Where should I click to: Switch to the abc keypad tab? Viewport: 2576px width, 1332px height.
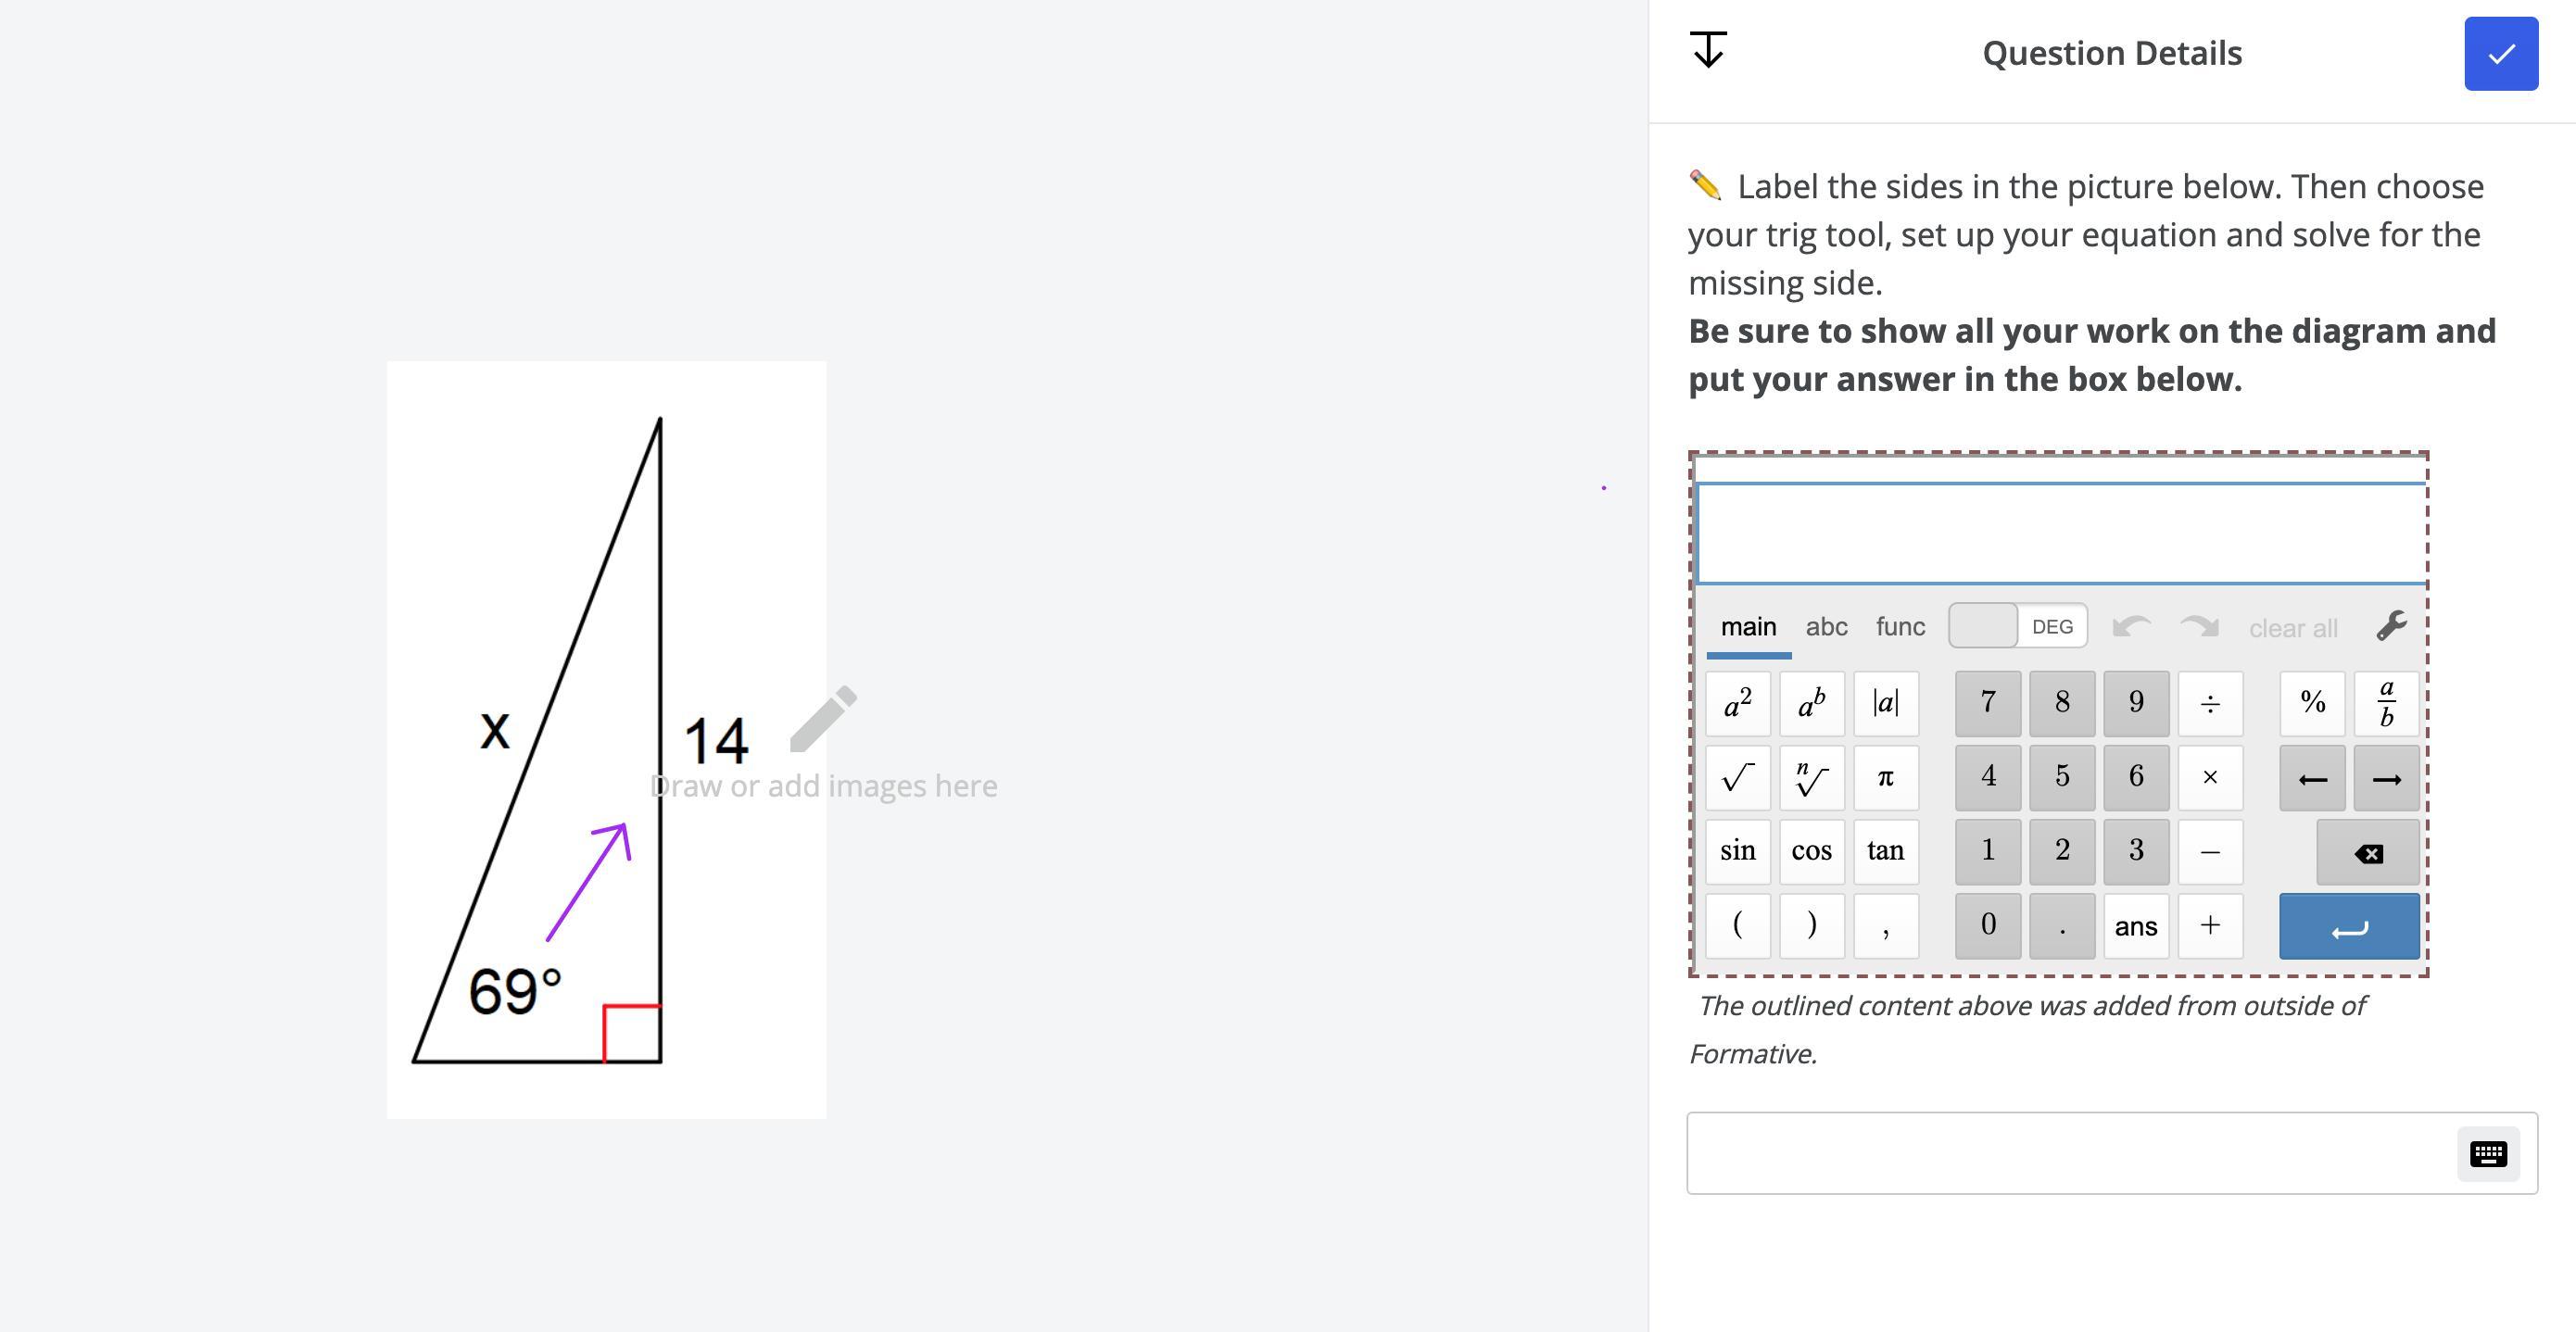point(1826,627)
